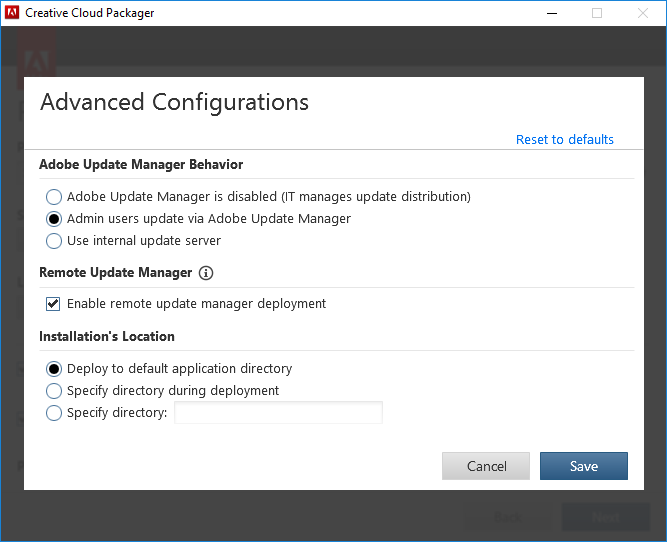This screenshot has height=542, width=667.
Task: Minimize the Creative Cloud Packager window
Action: pos(551,13)
